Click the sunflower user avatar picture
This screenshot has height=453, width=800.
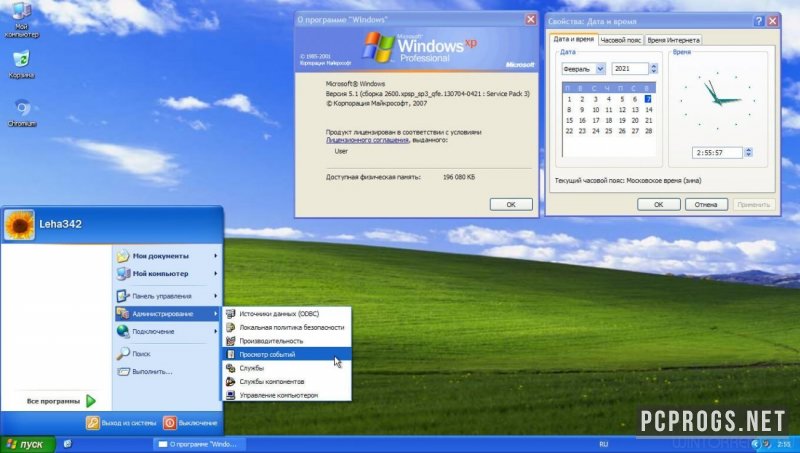[19, 224]
